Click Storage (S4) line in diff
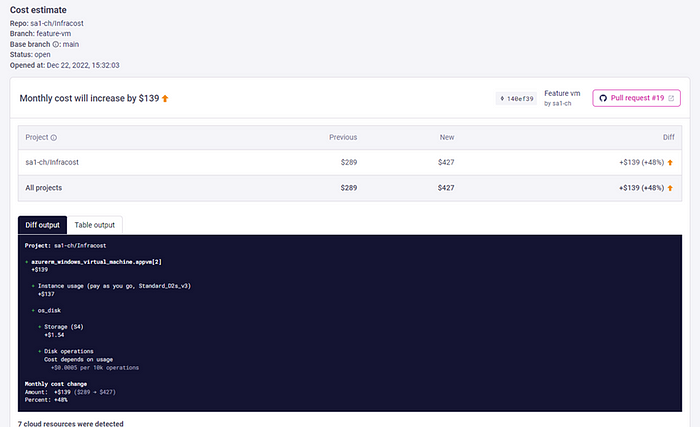 pyautogui.click(x=63, y=327)
